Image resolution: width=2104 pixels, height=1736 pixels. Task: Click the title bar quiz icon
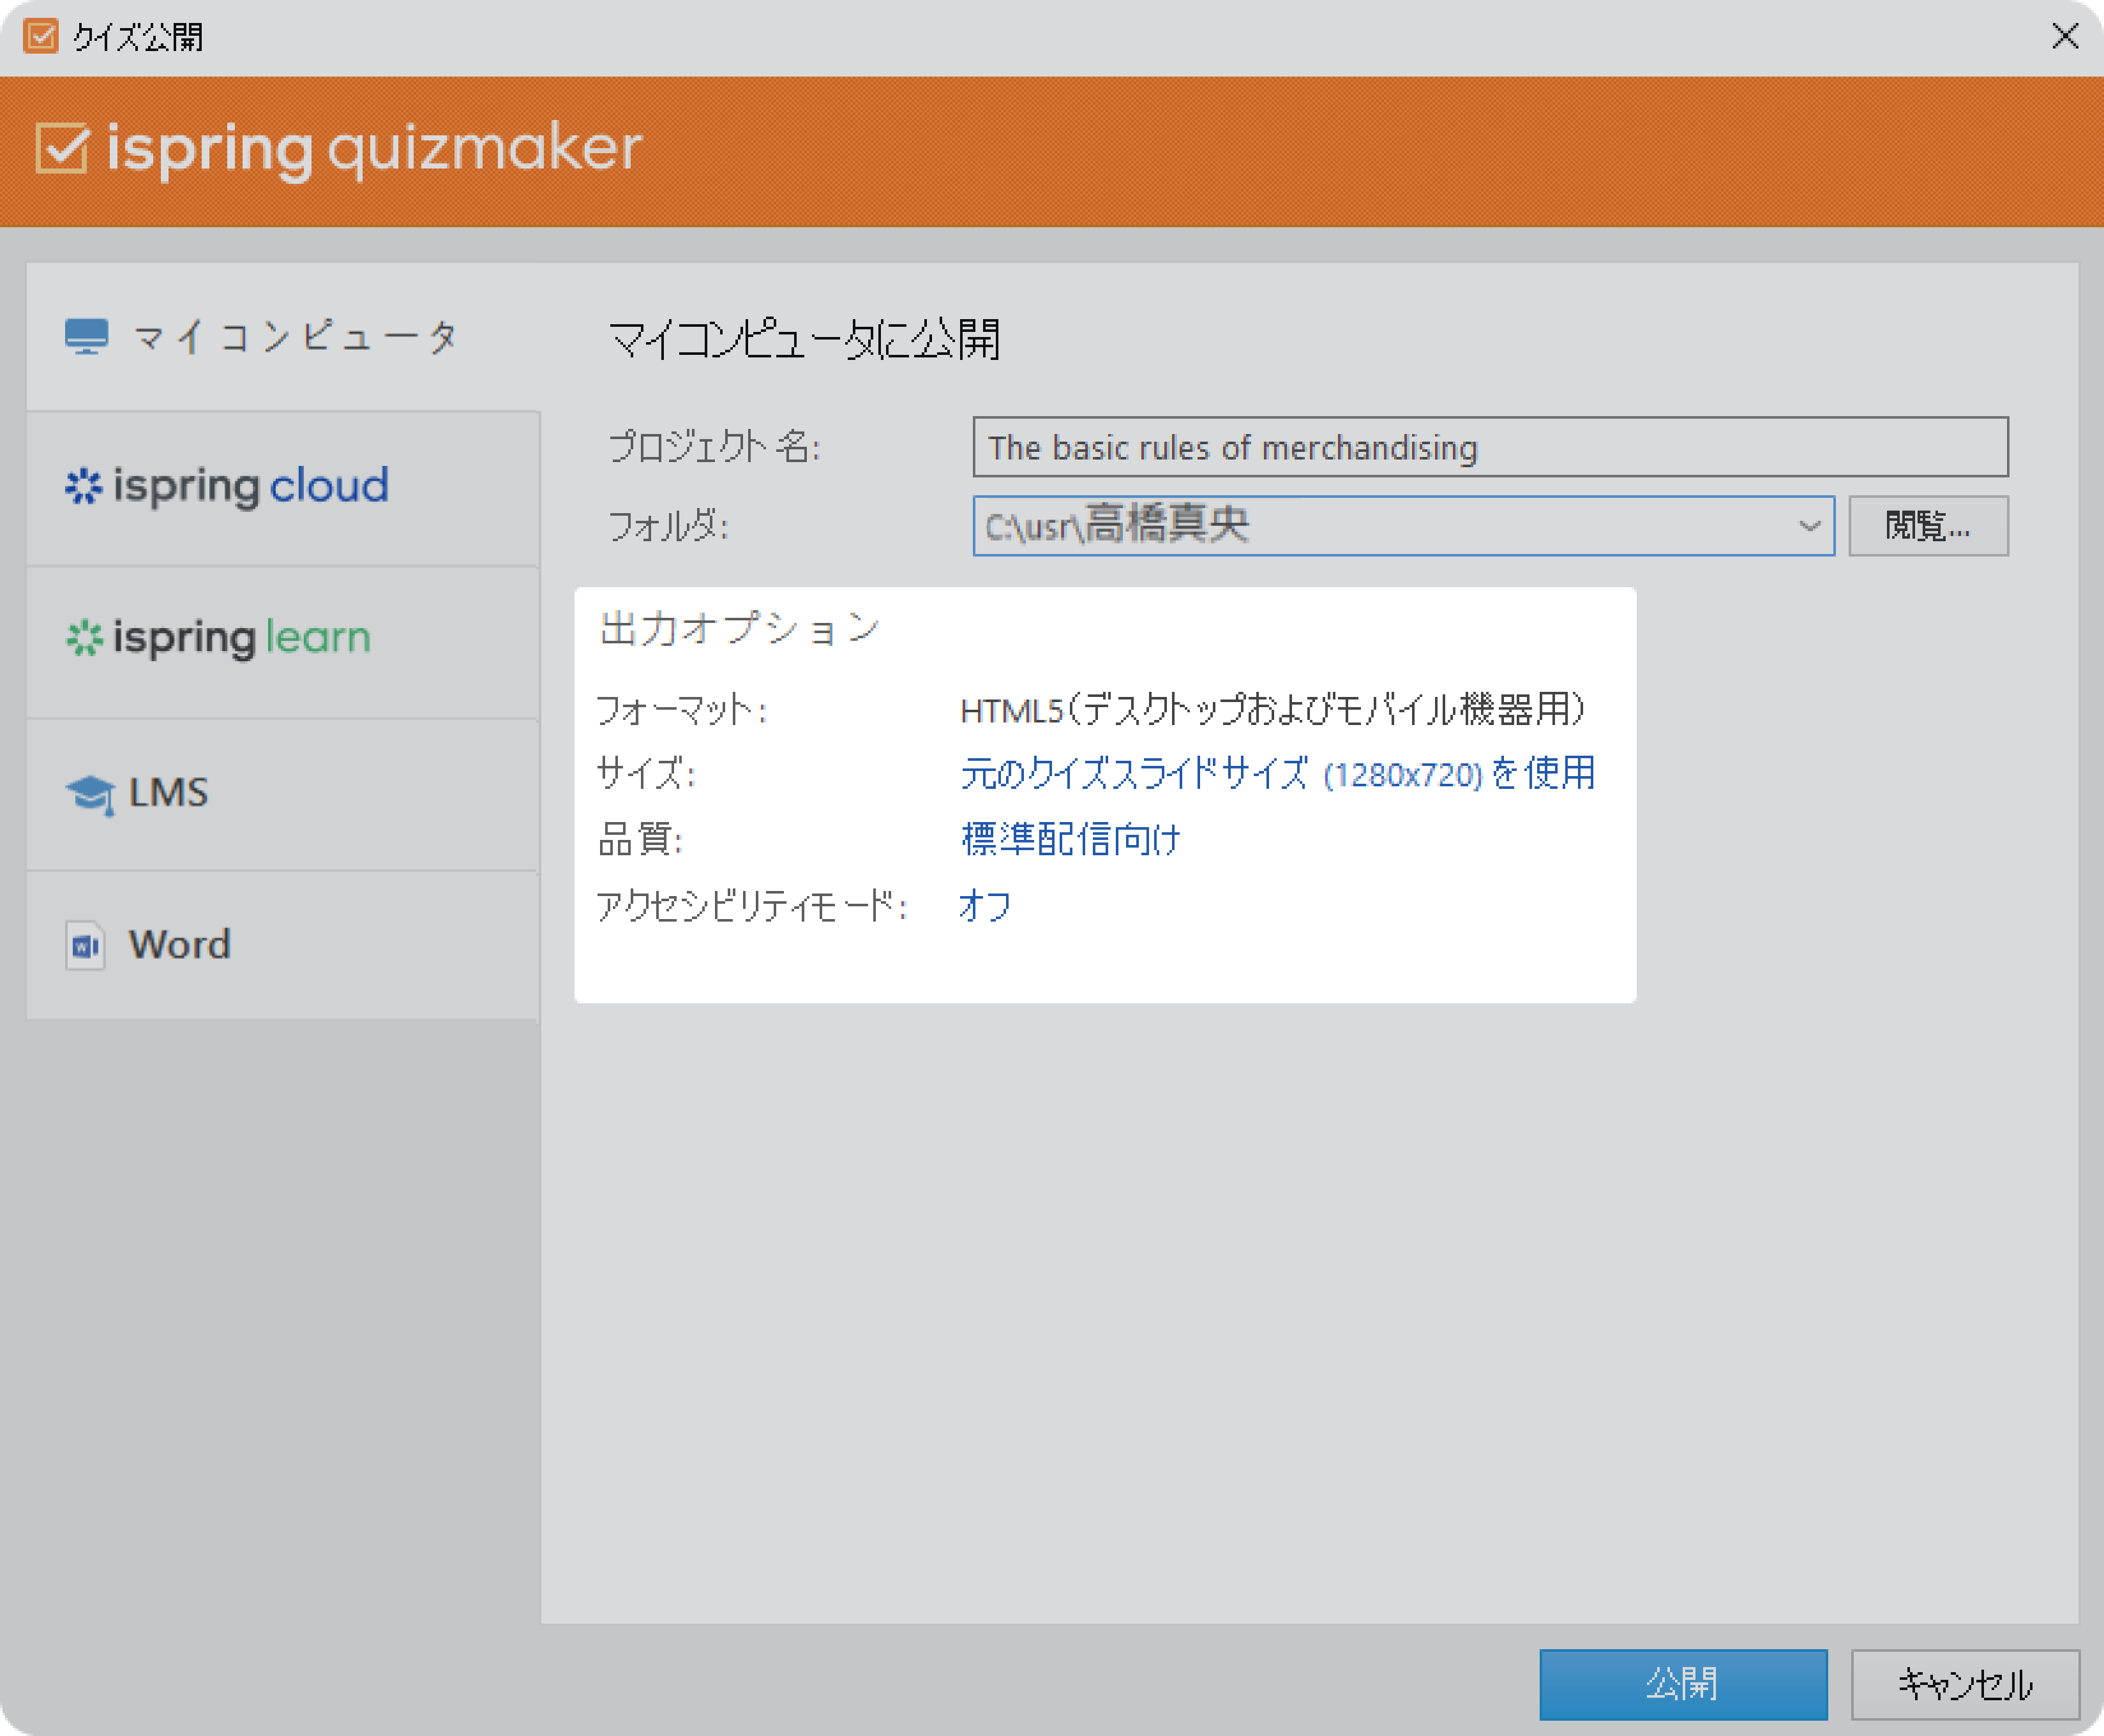41,37
